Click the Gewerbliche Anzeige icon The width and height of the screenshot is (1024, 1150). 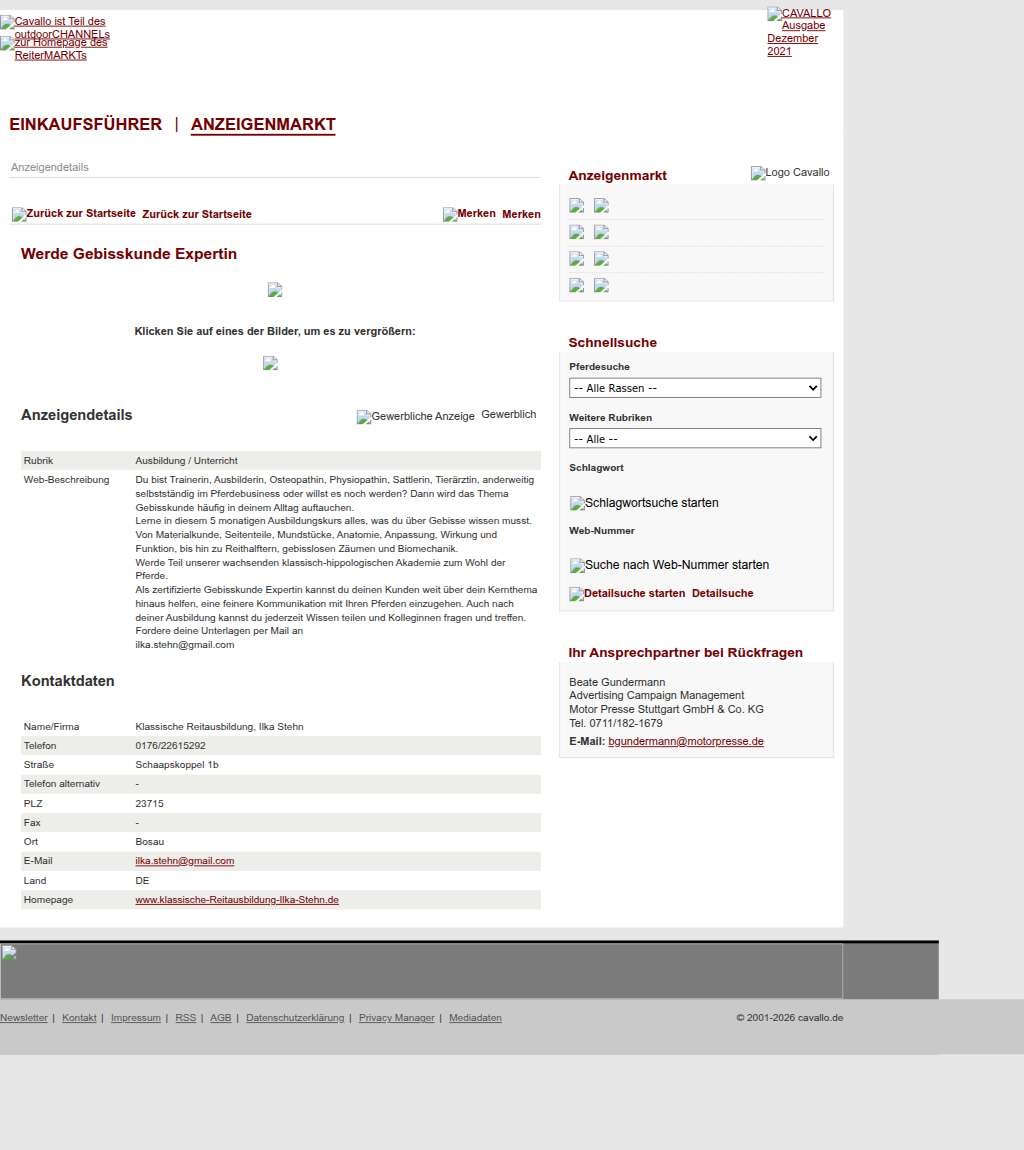pyautogui.click(x=415, y=416)
